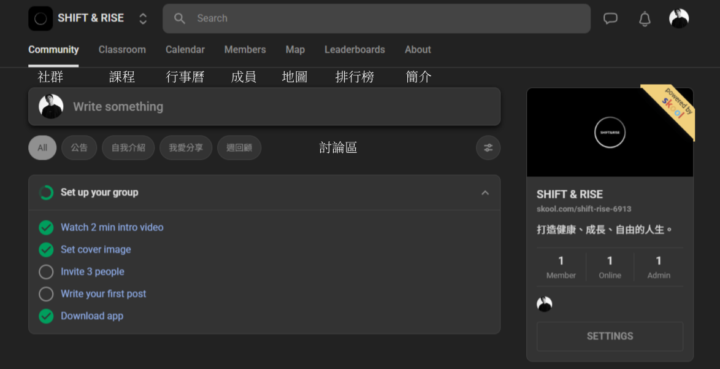
Task: Toggle the Set cover image check
Action: 46,250
